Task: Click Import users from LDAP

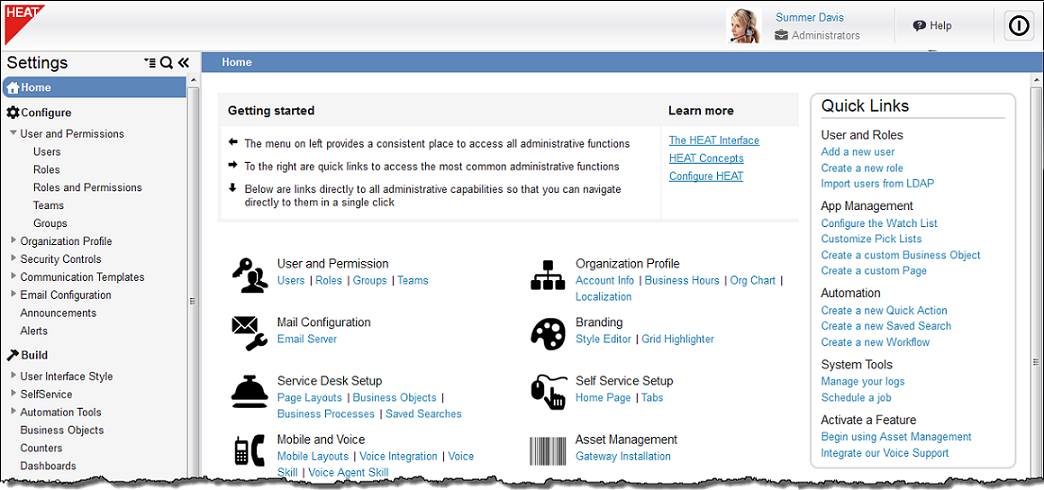Action: pyautogui.click(x=878, y=184)
